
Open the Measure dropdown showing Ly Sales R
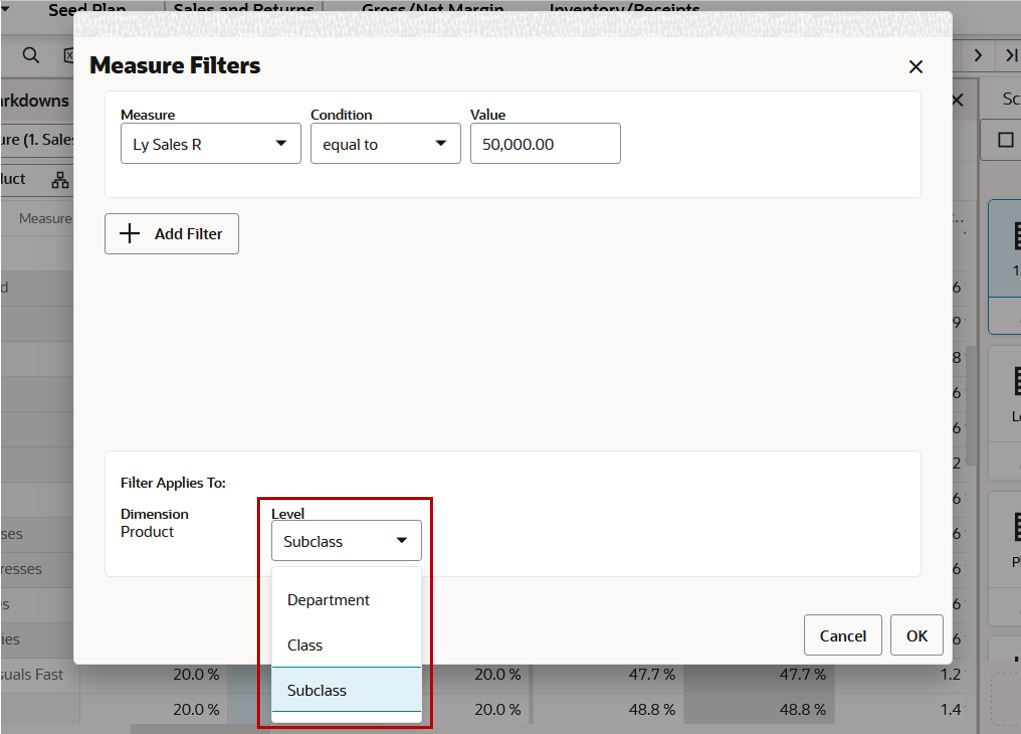pyautogui.click(x=210, y=143)
